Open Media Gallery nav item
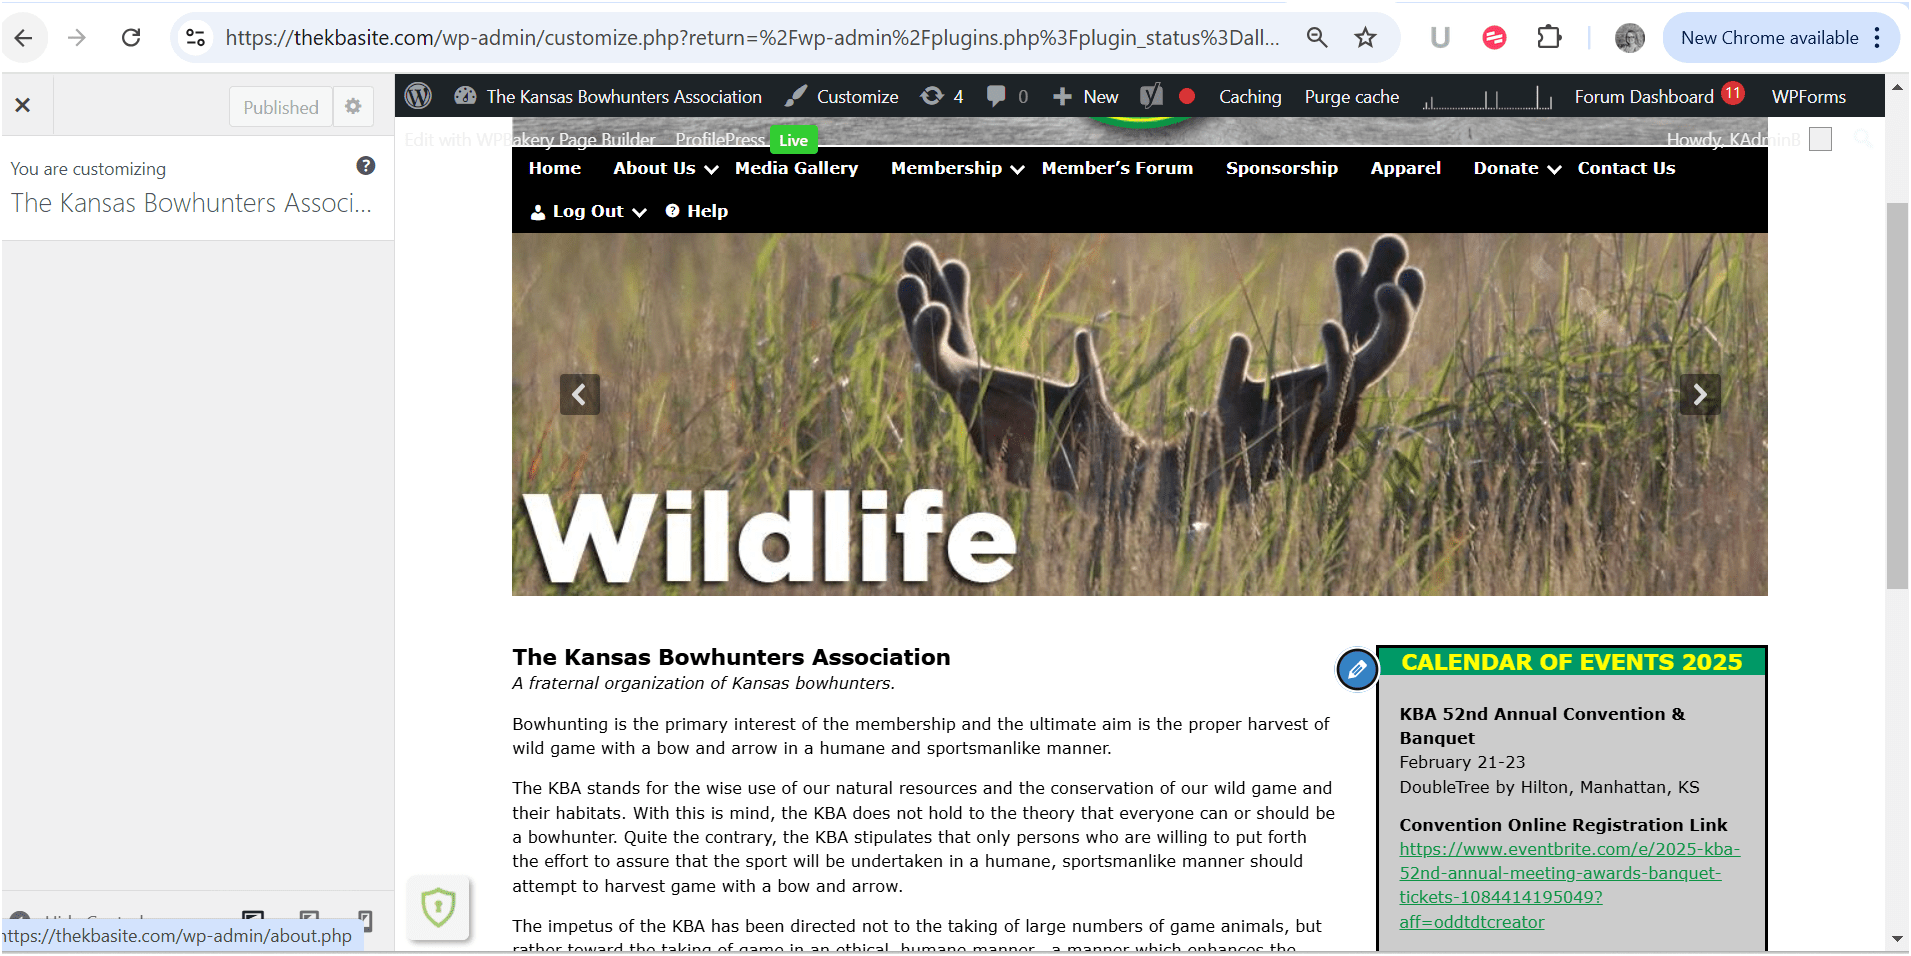The width and height of the screenshot is (1911, 956). (x=796, y=168)
